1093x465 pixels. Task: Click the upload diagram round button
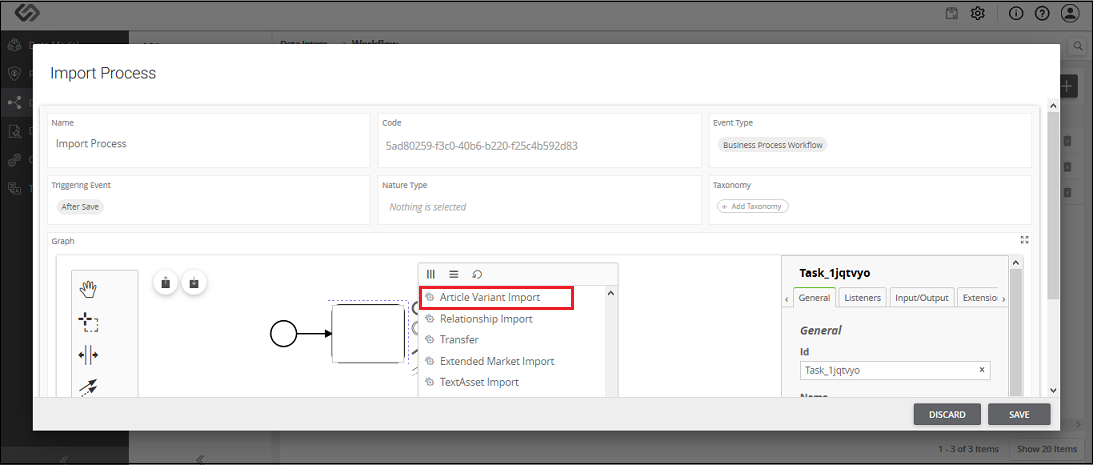(165, 283)
